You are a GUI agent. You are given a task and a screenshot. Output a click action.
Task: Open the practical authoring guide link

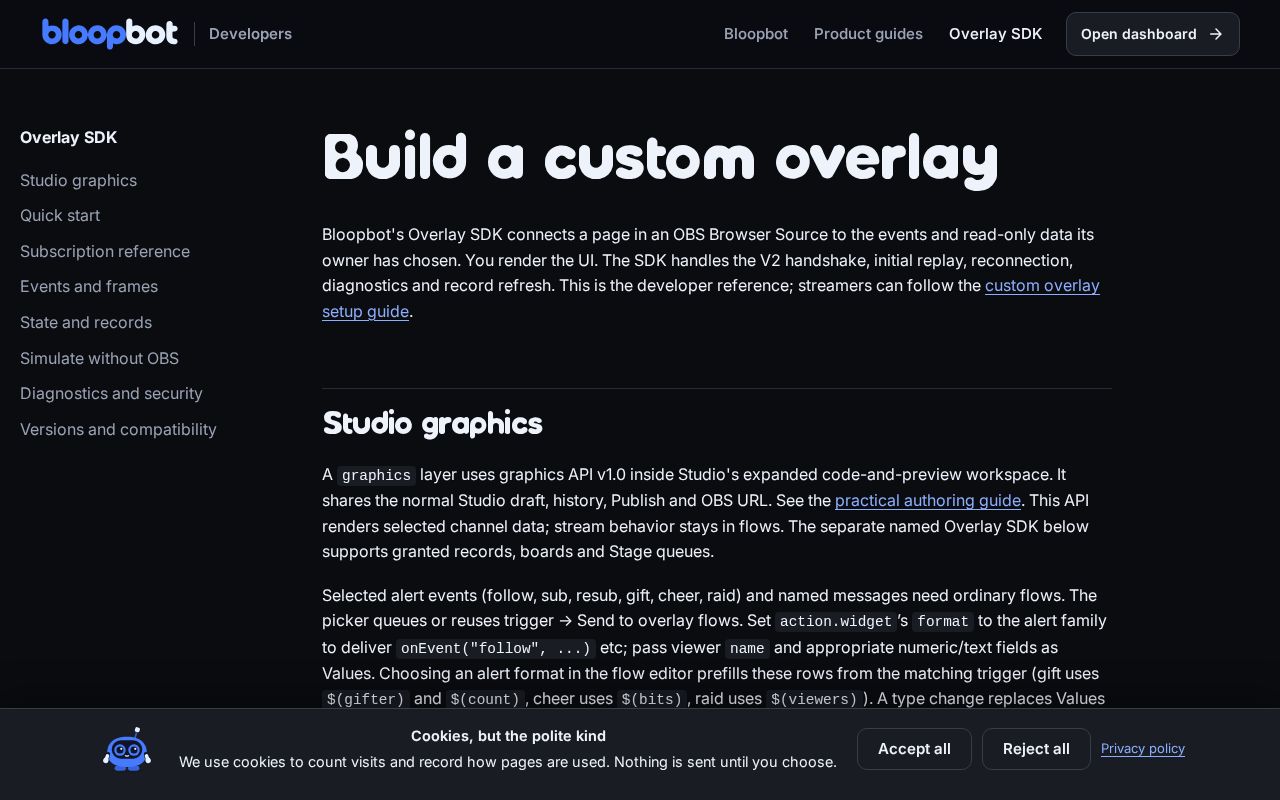point(928,500)
